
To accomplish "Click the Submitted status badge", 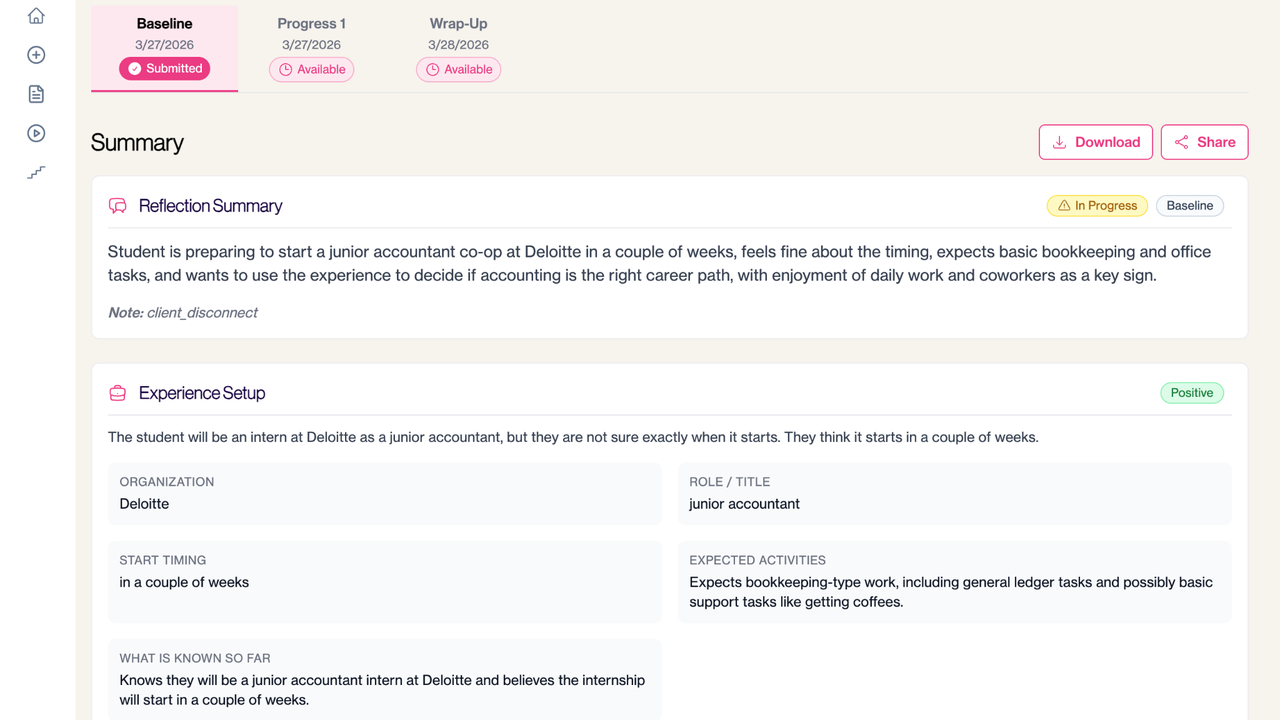I will pos(164,69).
